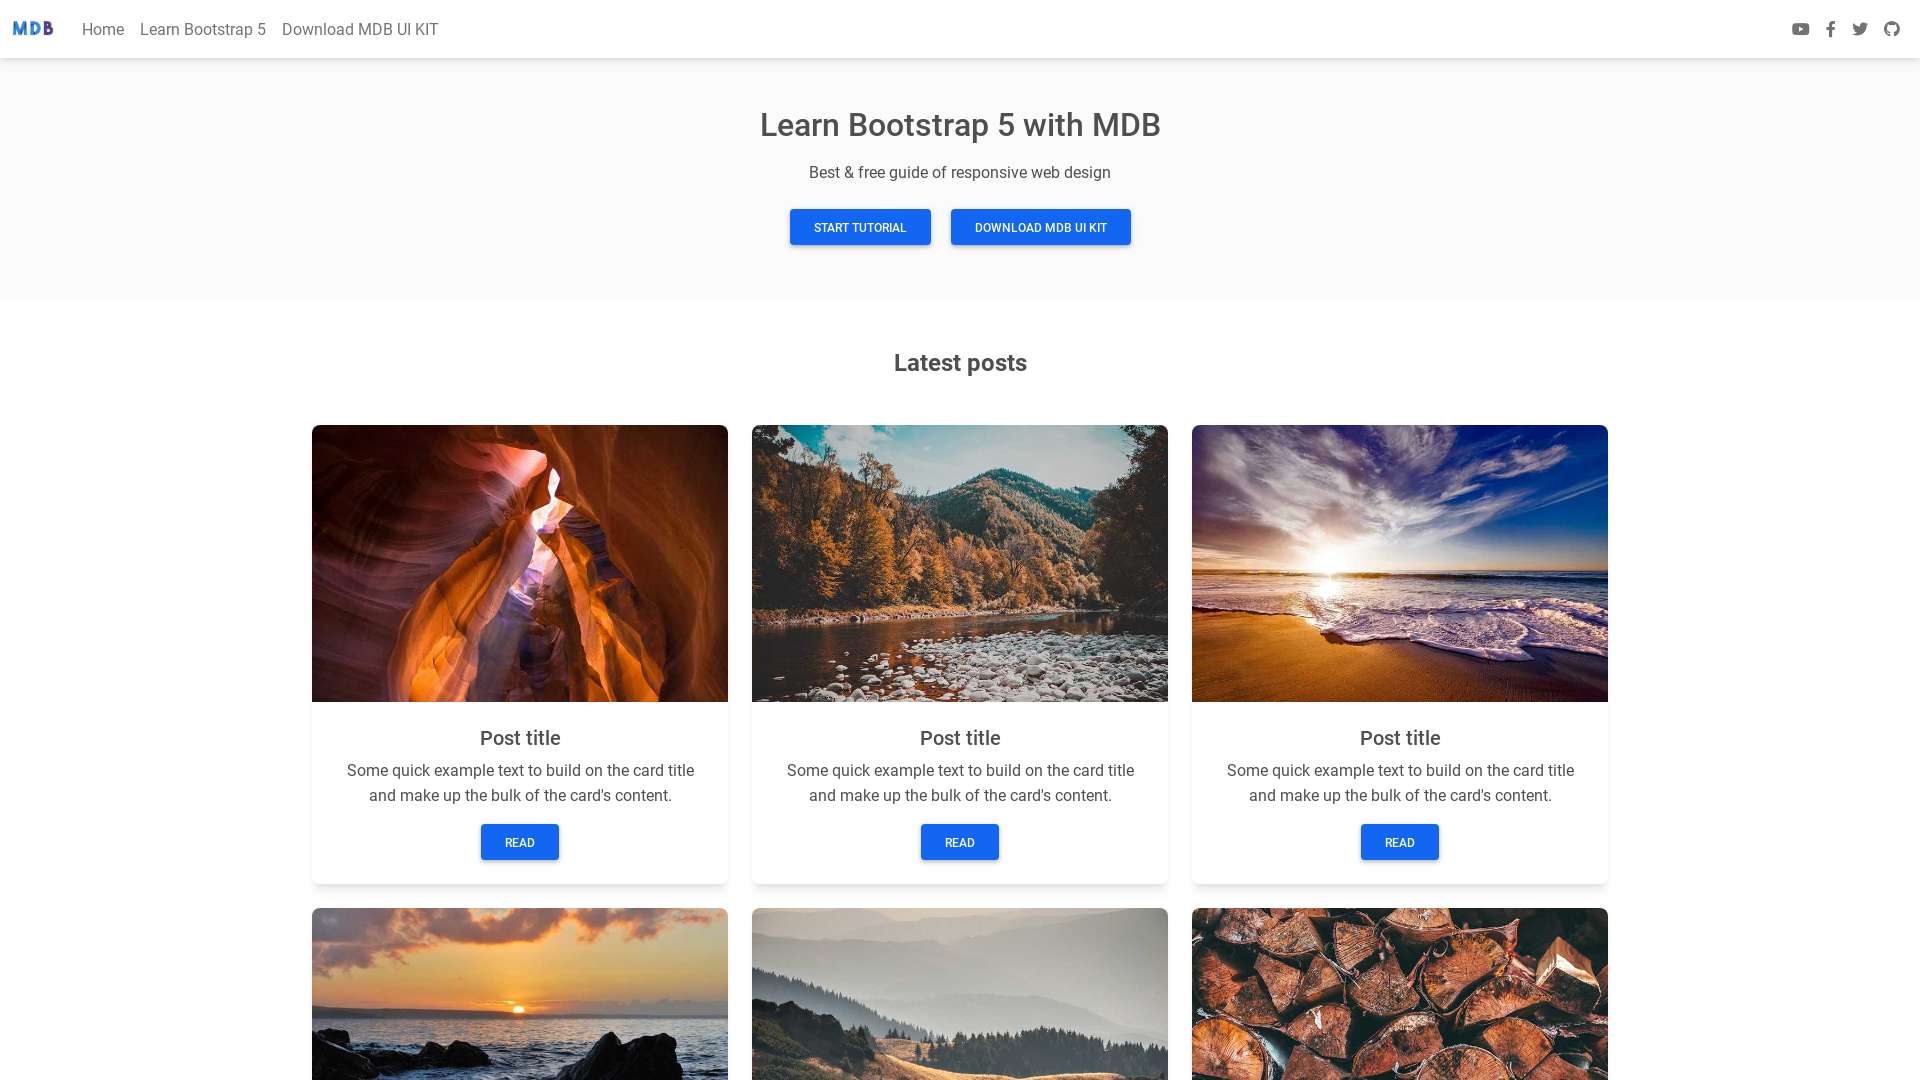Click the first card's Post title
This screenshot has width=1920, height=1080.
[x=520, y=738]
